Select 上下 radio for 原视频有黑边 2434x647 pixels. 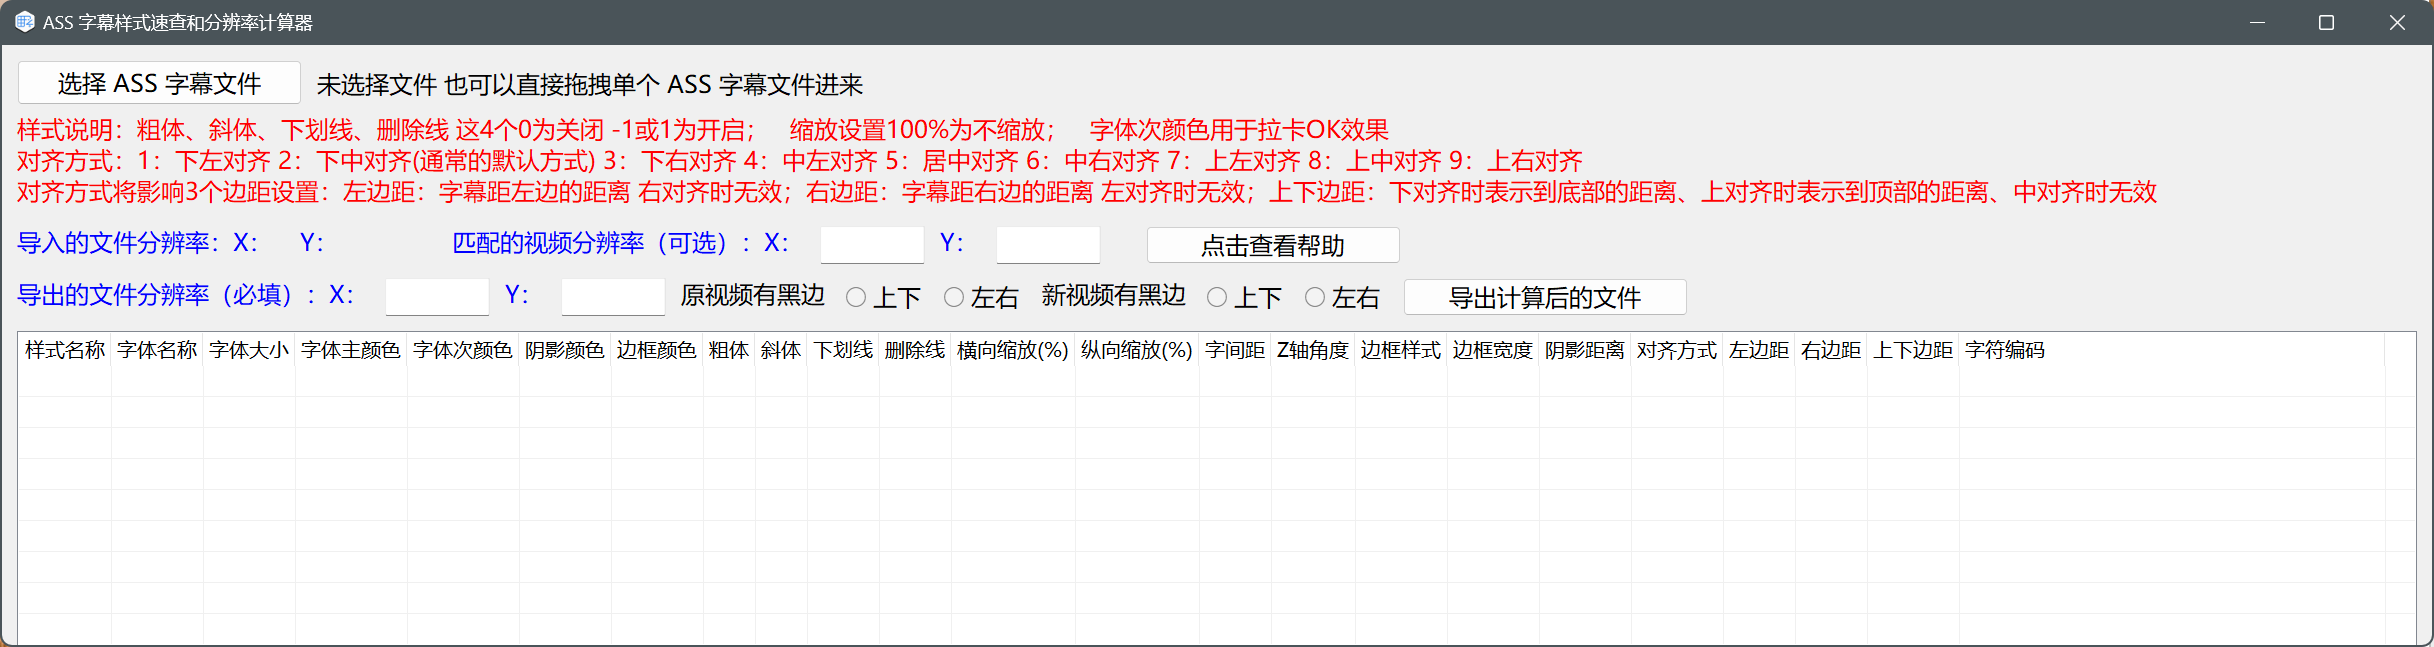point(883,297)
